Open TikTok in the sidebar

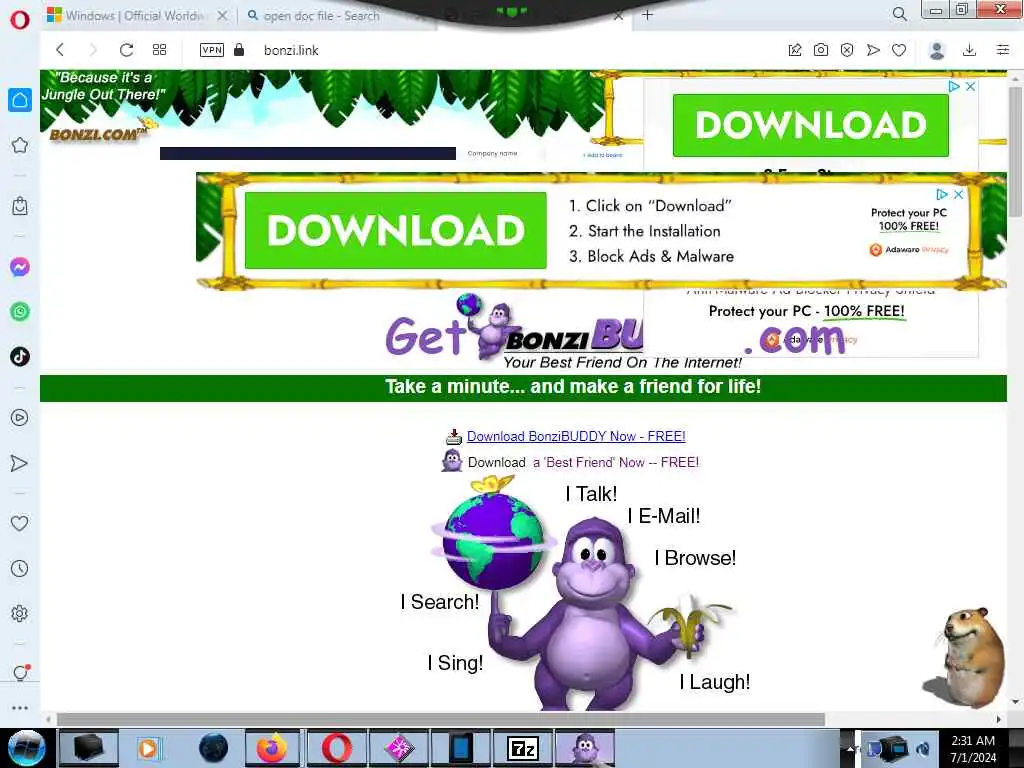click(20, 357)
